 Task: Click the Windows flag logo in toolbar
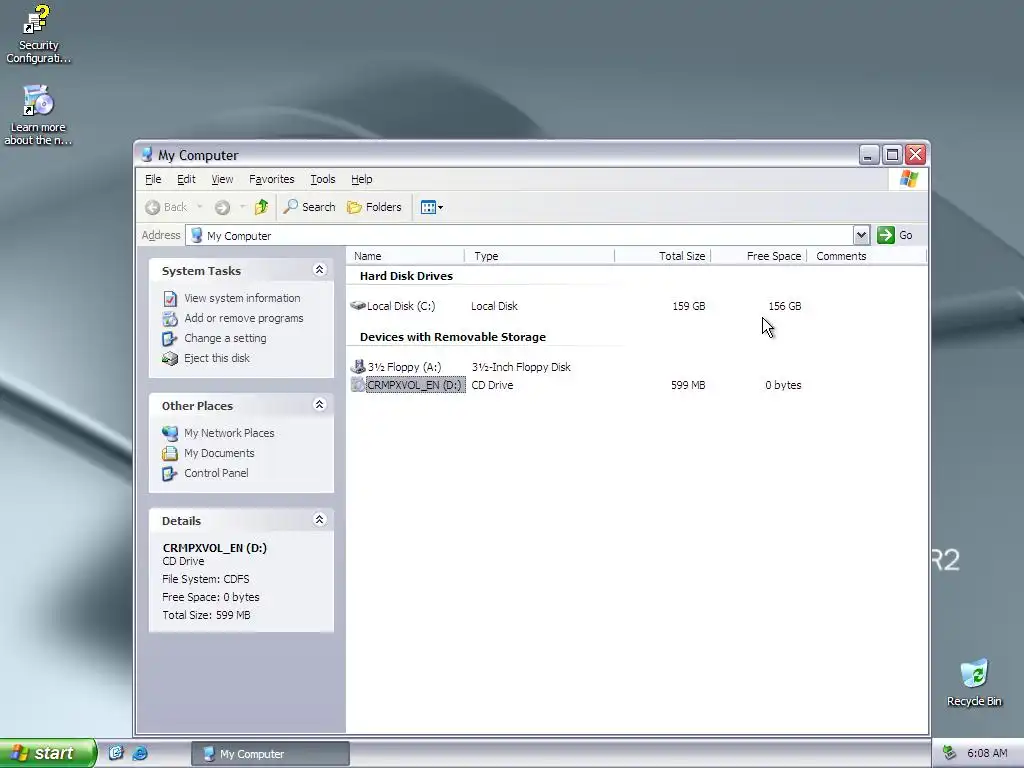click(908, 179)
